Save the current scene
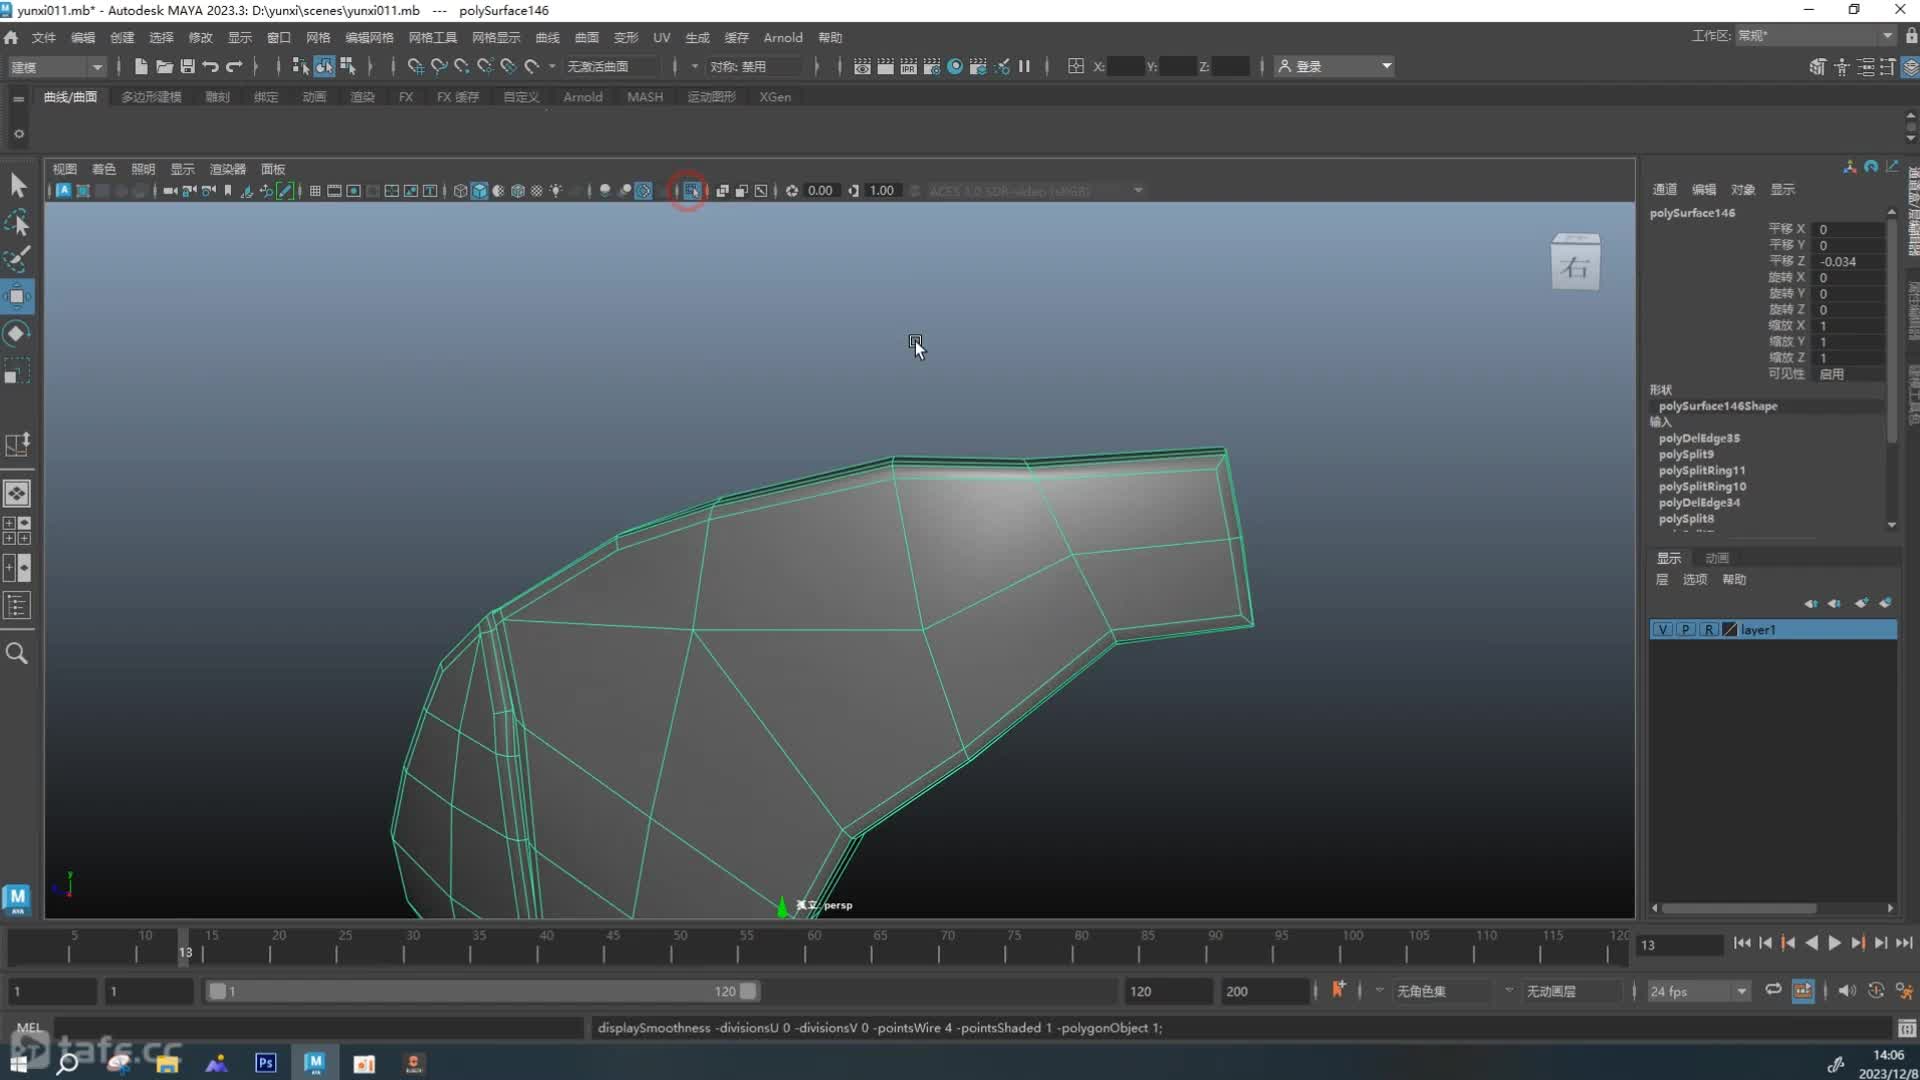This screenshot has height=1080, width=1920. [187, 66]
